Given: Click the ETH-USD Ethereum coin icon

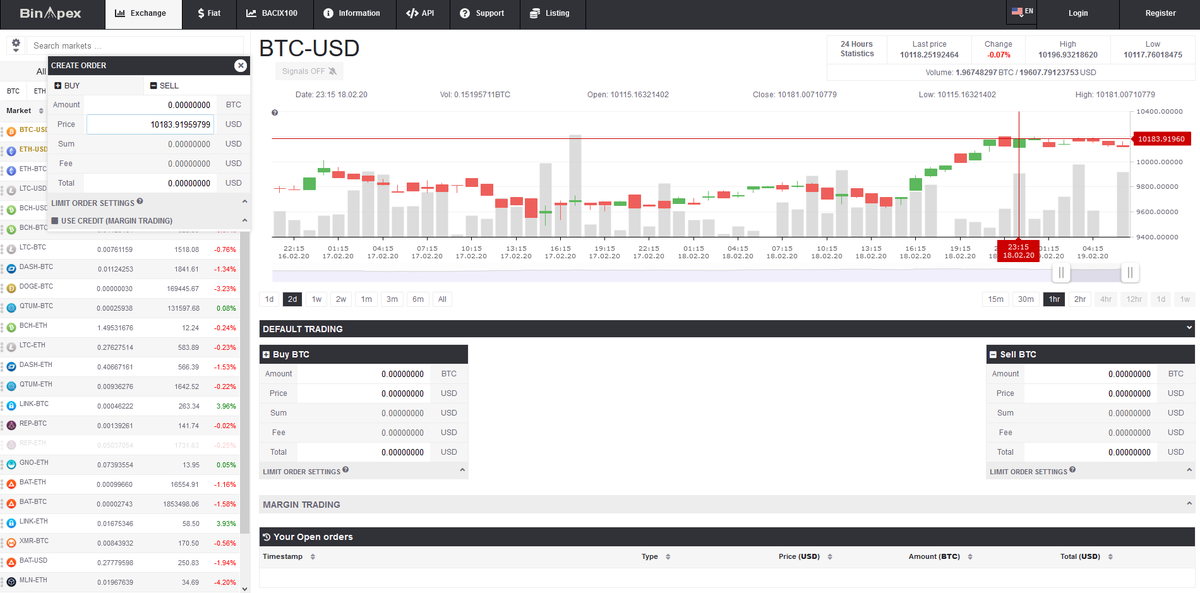Looking at the screenshot, I should click(11, 150).
